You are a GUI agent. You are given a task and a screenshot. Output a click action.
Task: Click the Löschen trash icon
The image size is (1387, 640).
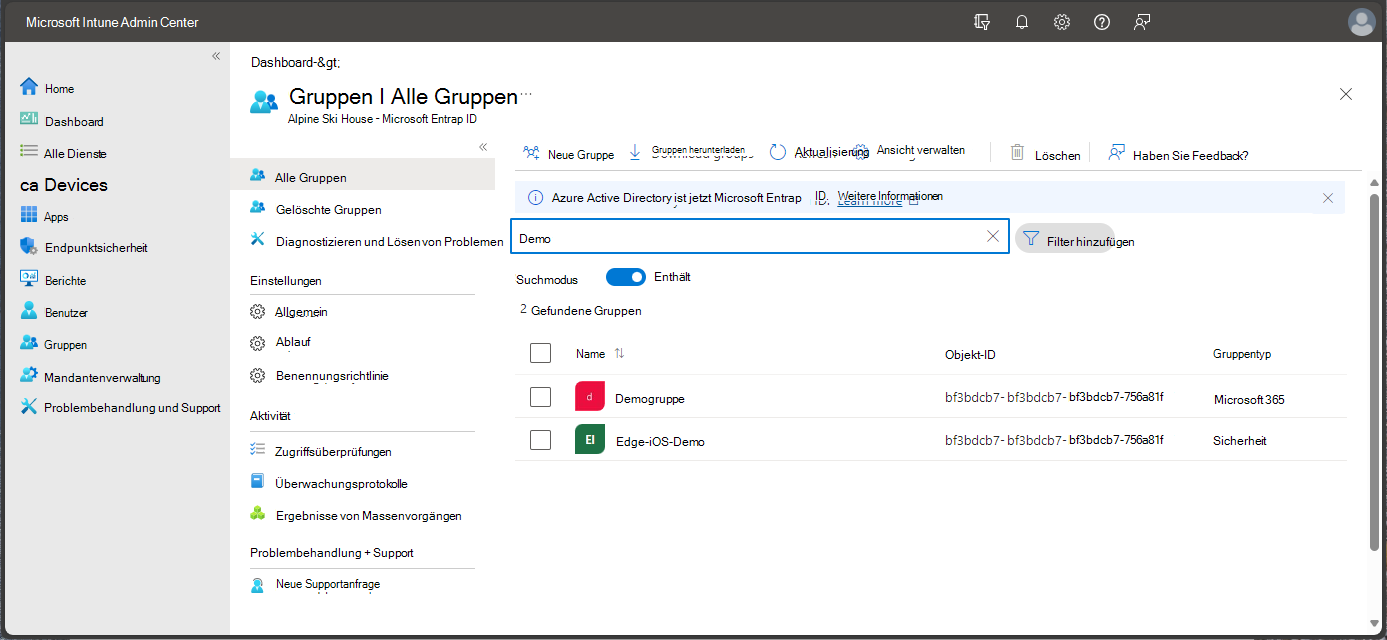pyautogui.click(x=1017, y=153)
